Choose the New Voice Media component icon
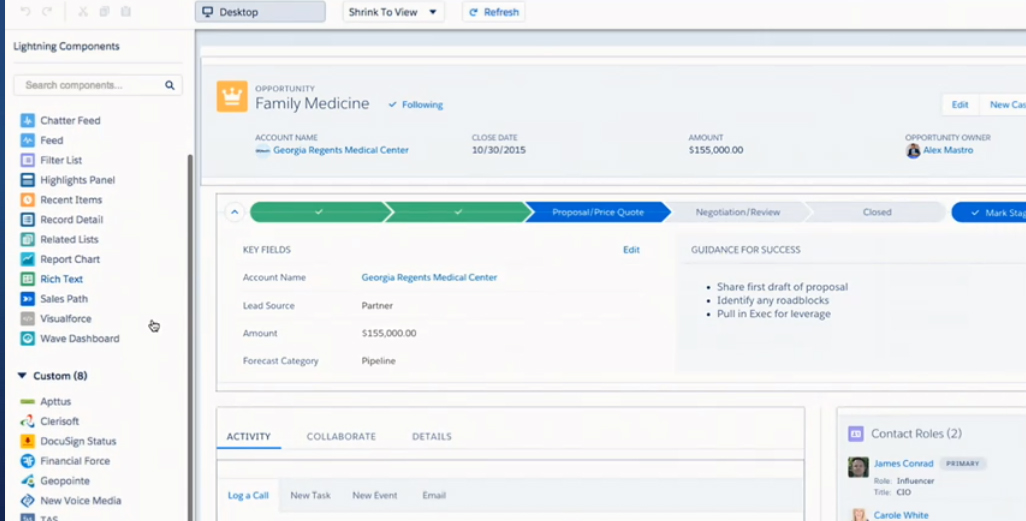This screenshot has width=1026, height=521. tap(27, 501)
